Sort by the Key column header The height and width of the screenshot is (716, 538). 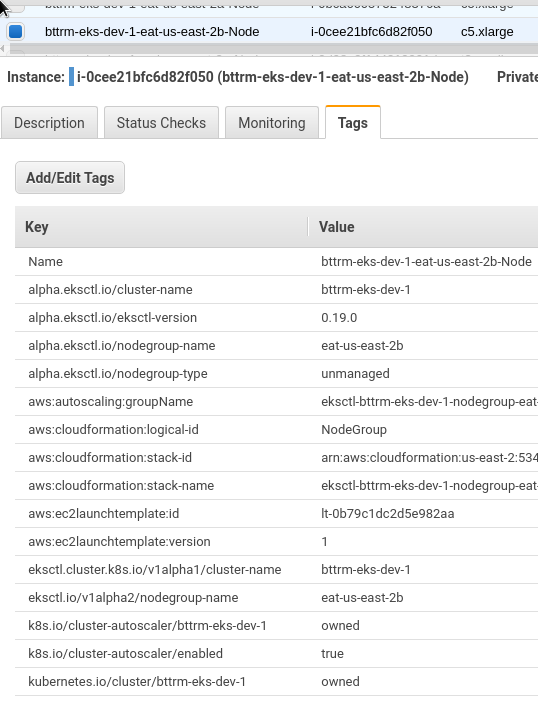click(x=161, y=227)
